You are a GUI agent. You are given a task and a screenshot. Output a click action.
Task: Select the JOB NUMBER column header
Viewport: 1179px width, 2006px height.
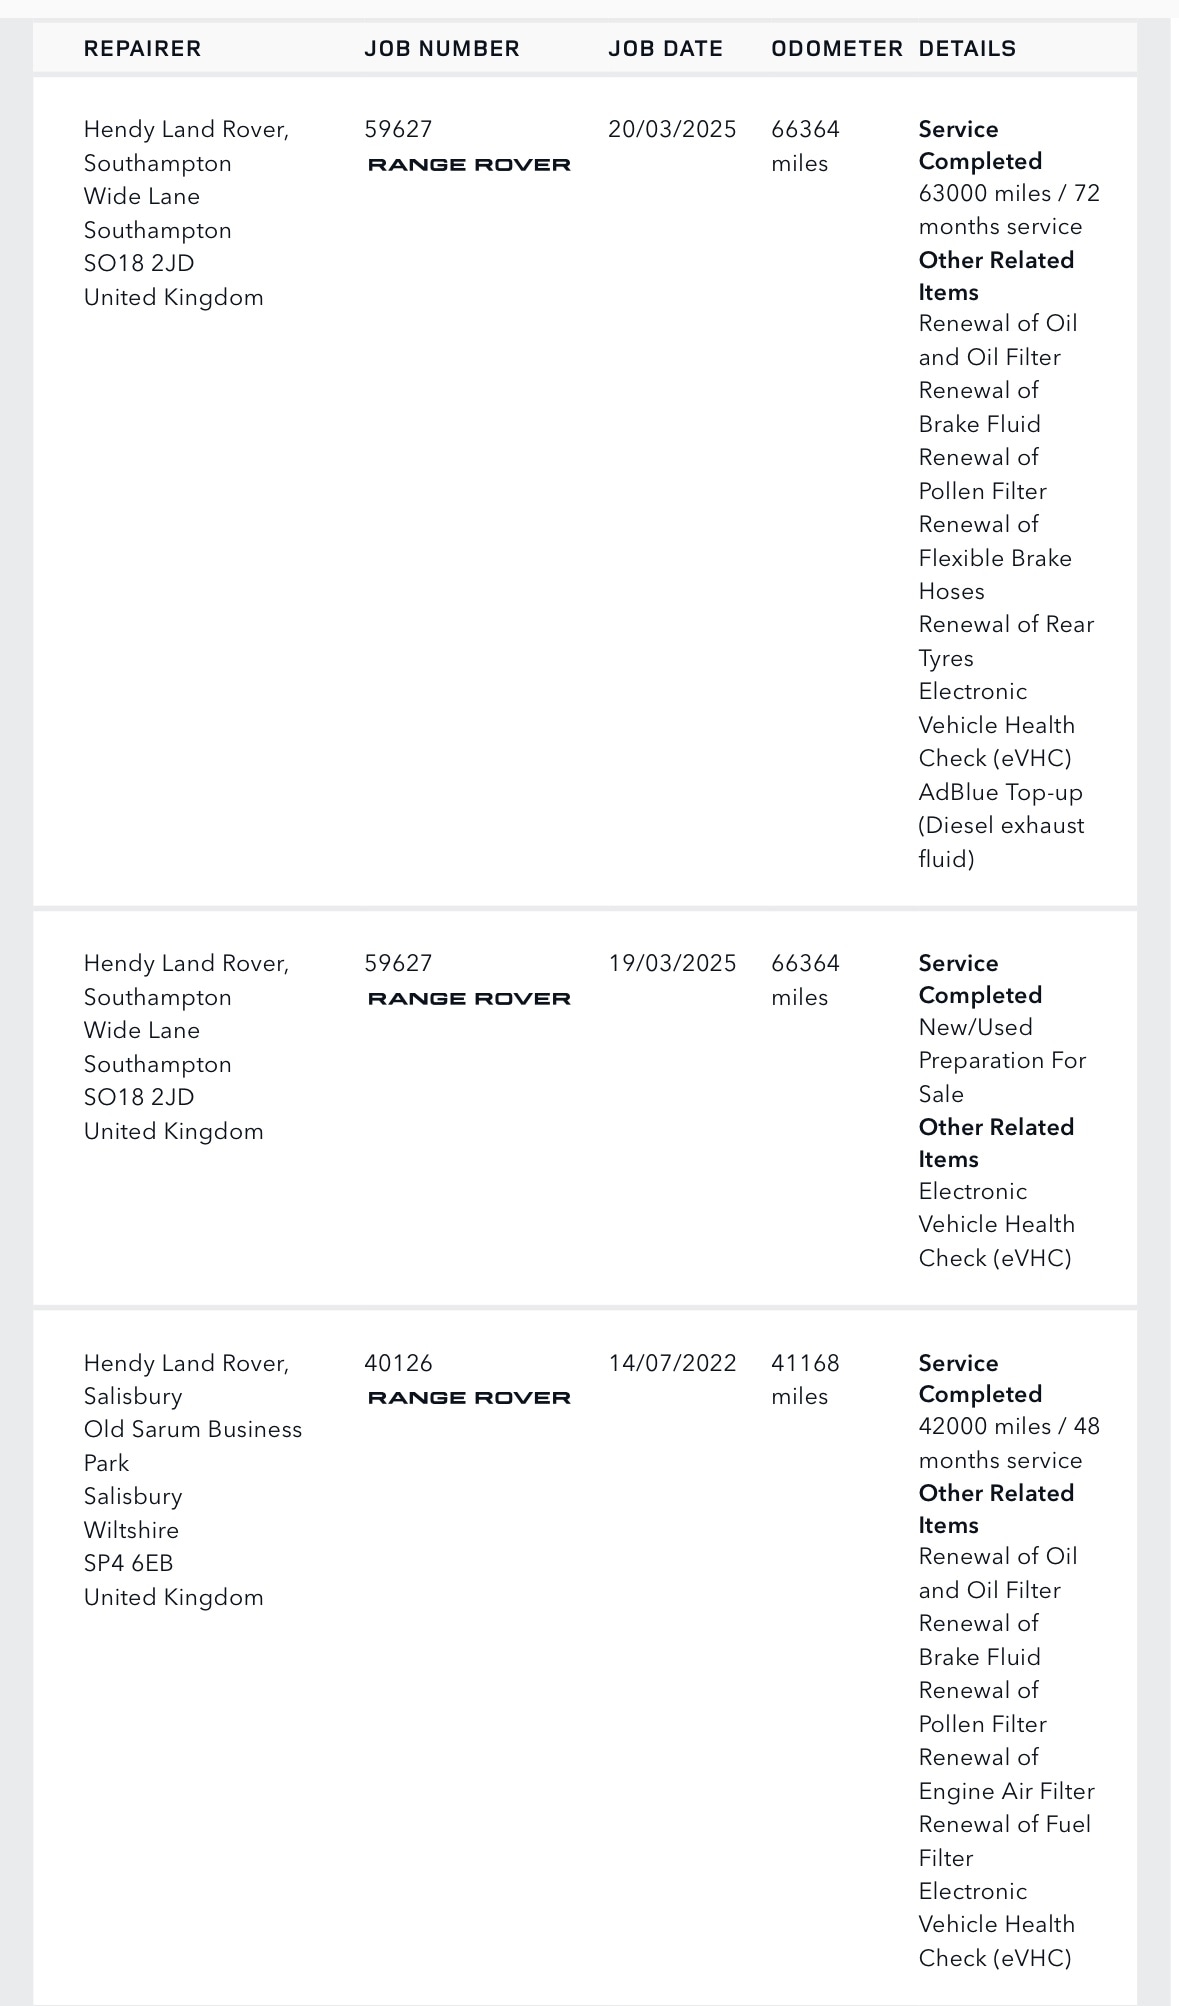(441, 48)
